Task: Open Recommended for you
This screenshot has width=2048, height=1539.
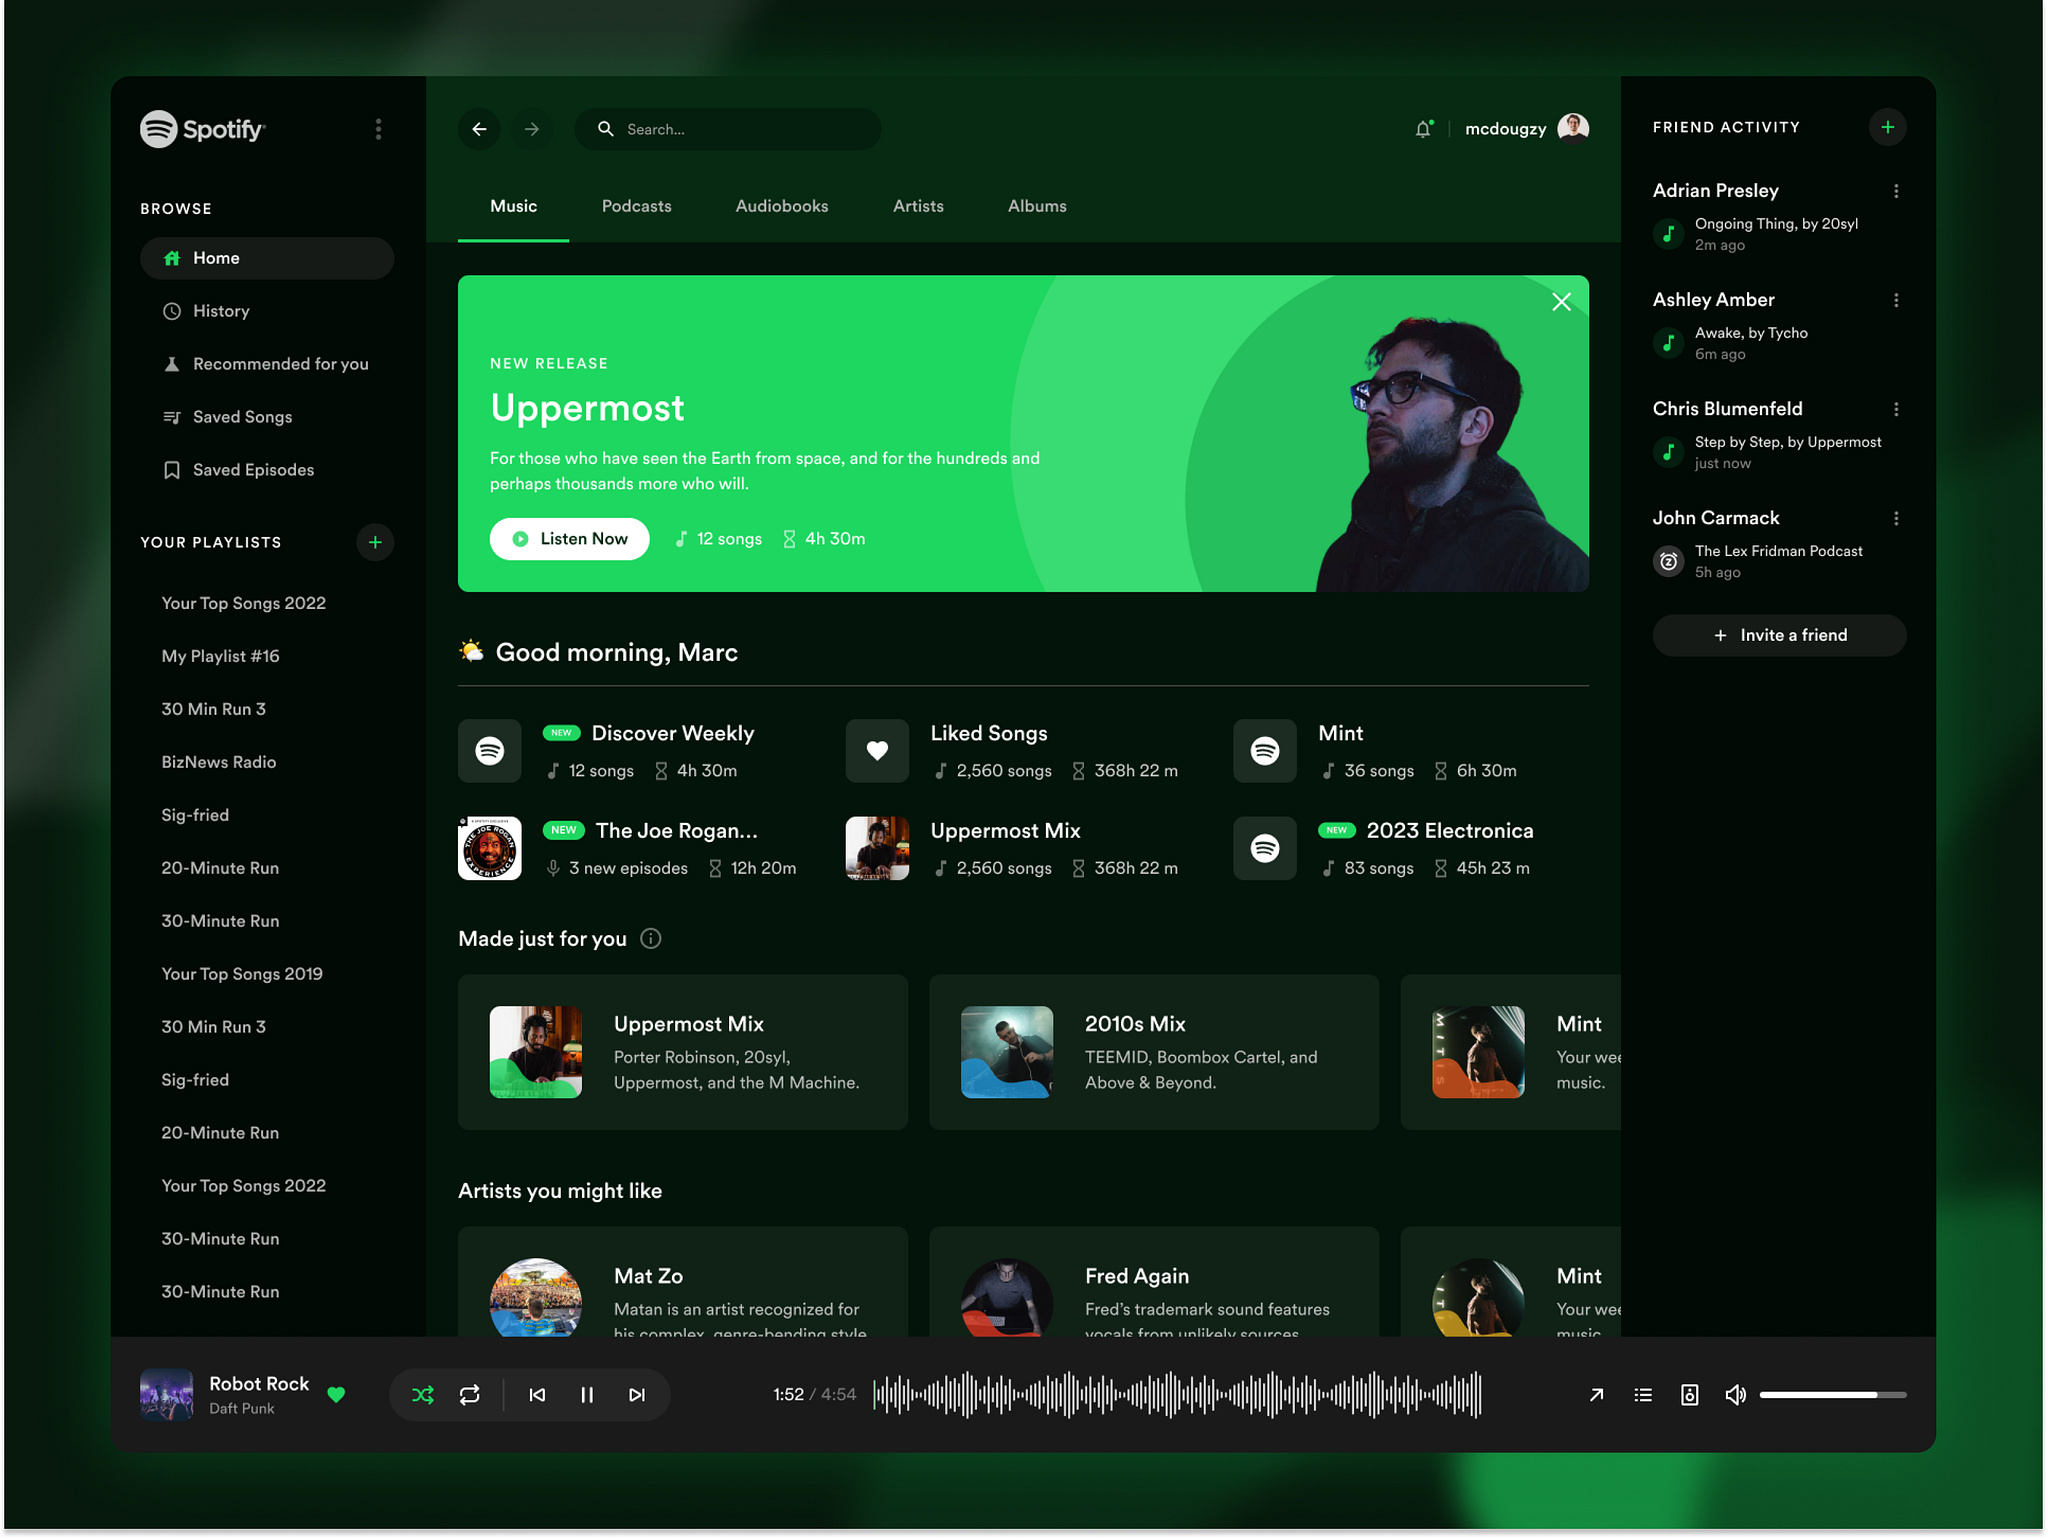Action: (x=267, y=364)
